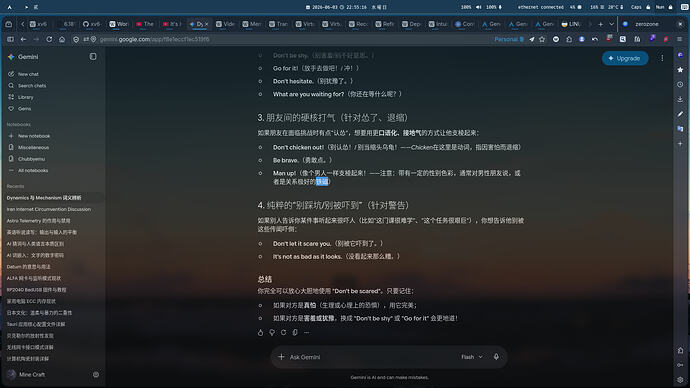690x388 pixels.
Task: Open the right sidebar downloads icon
Action: click(680, 99)
